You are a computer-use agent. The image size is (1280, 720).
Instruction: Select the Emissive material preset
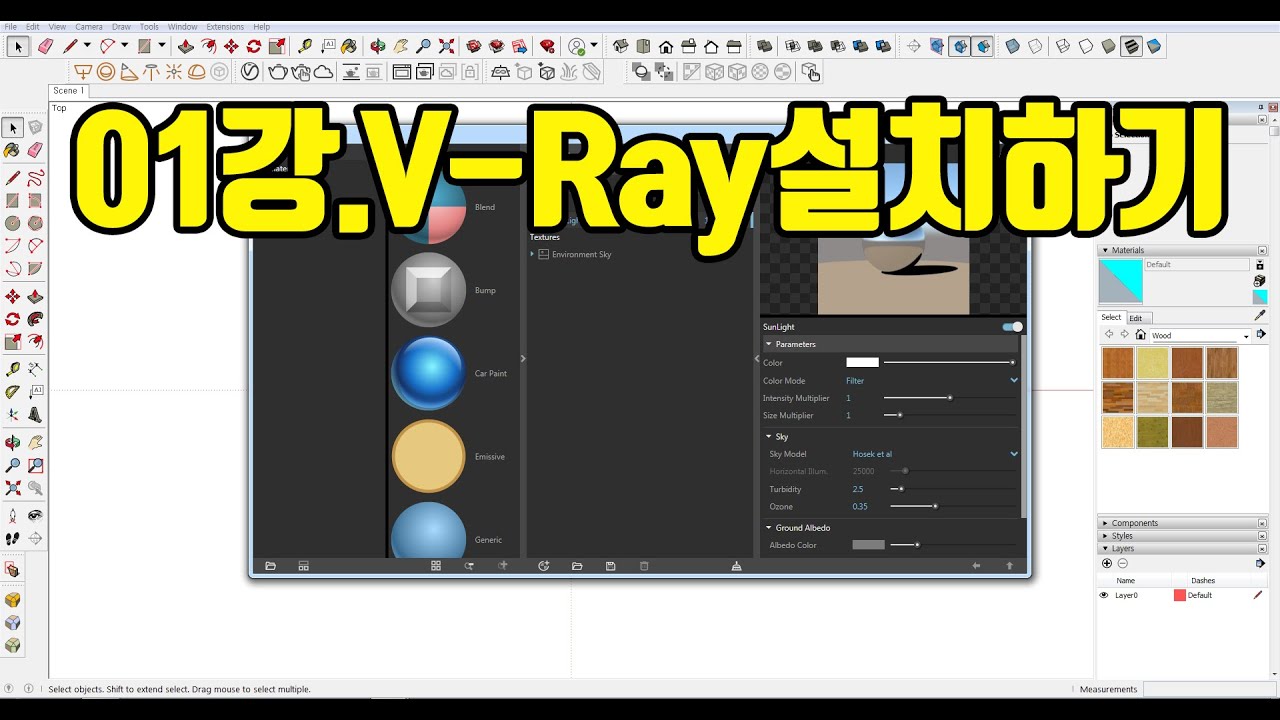[x=428, y=456]
